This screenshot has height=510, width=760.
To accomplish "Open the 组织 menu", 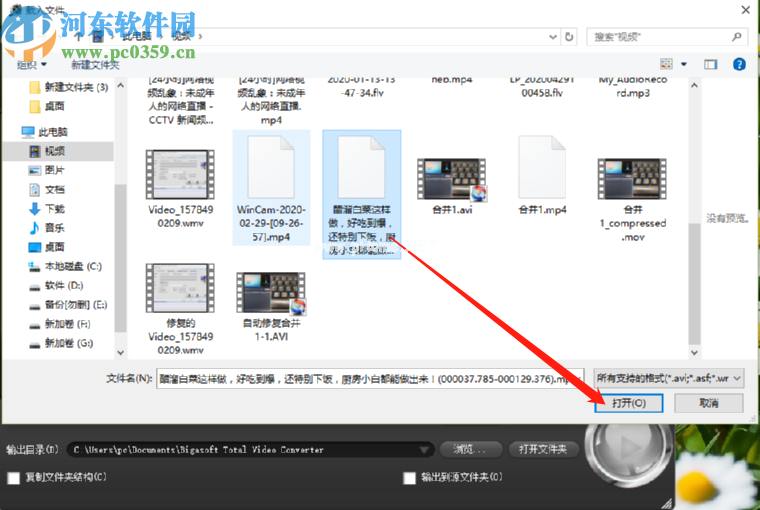I will [32, 65].
